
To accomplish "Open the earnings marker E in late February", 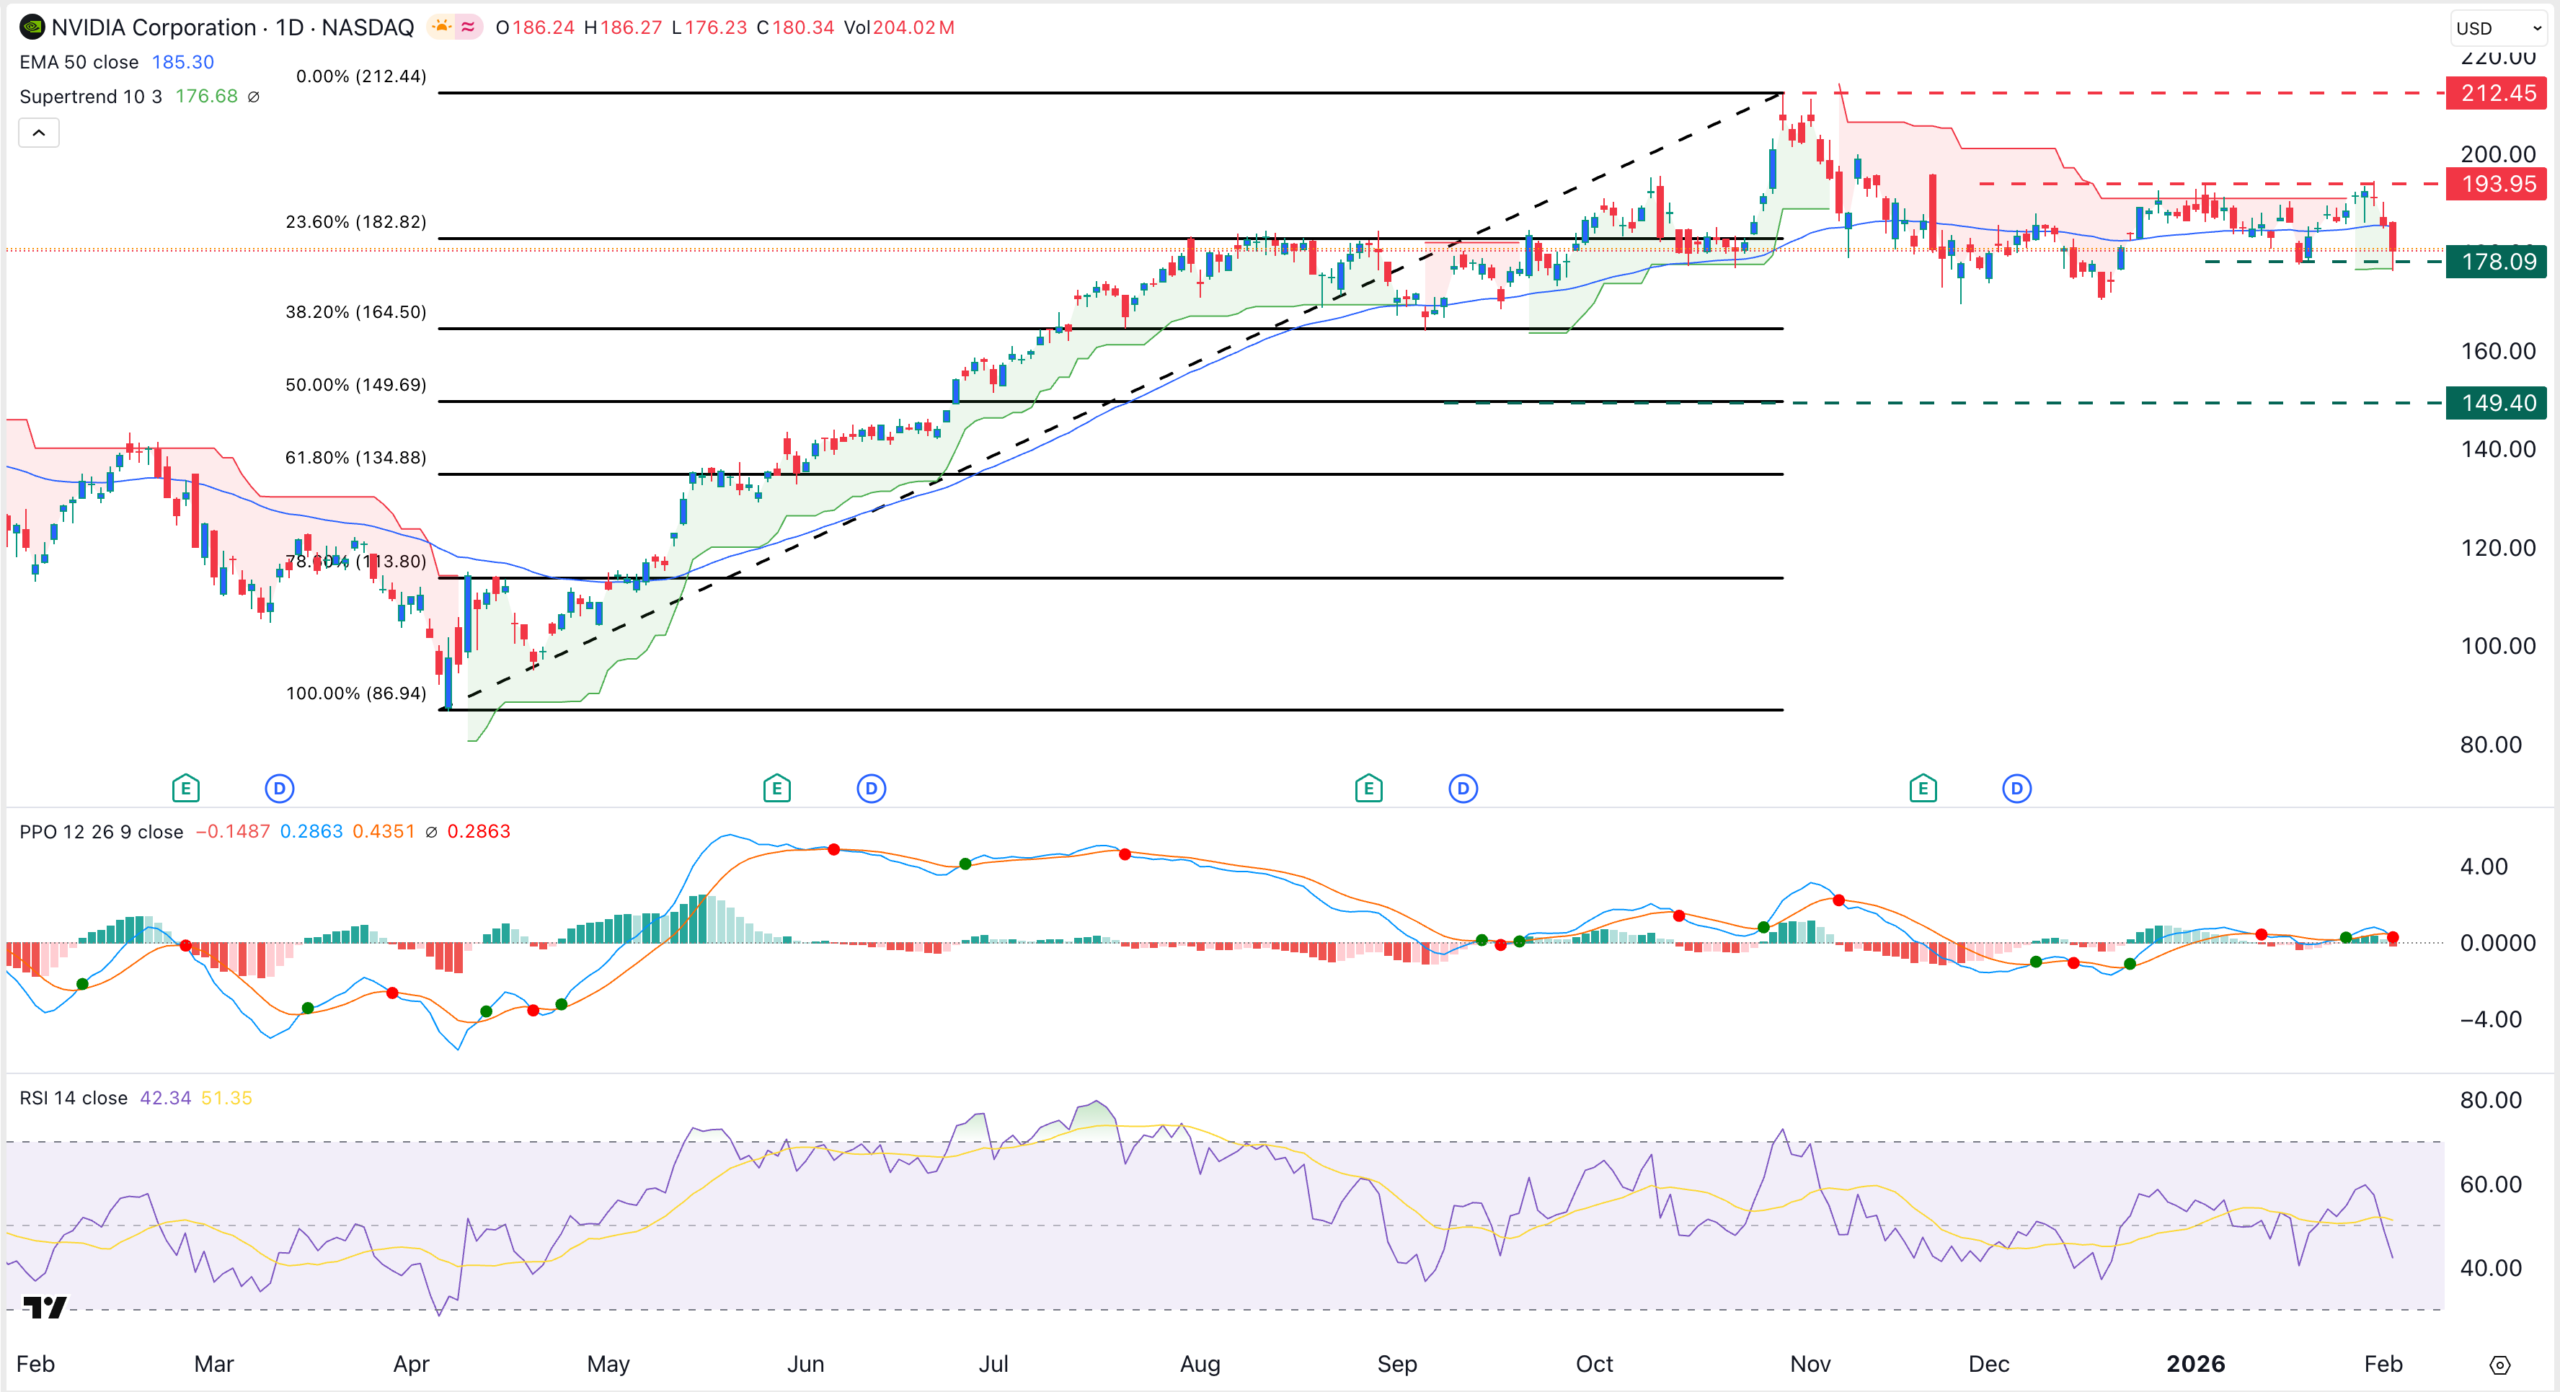I will coord(186,789).
